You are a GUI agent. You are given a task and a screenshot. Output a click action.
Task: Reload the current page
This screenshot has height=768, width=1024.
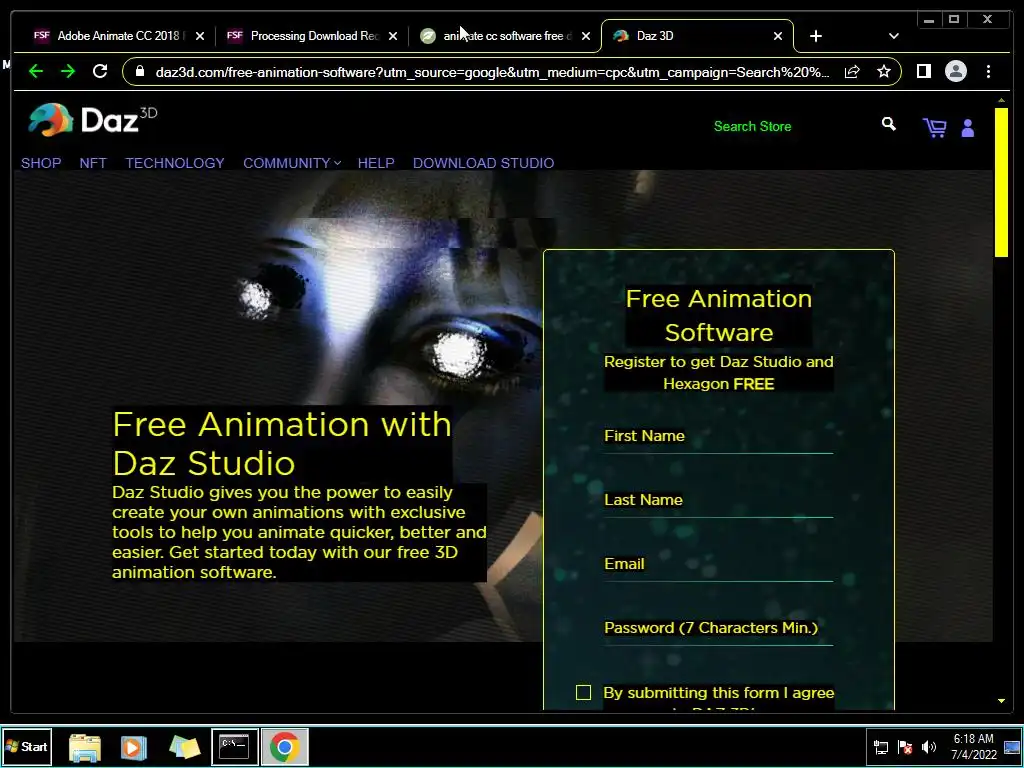coord(100,71)
